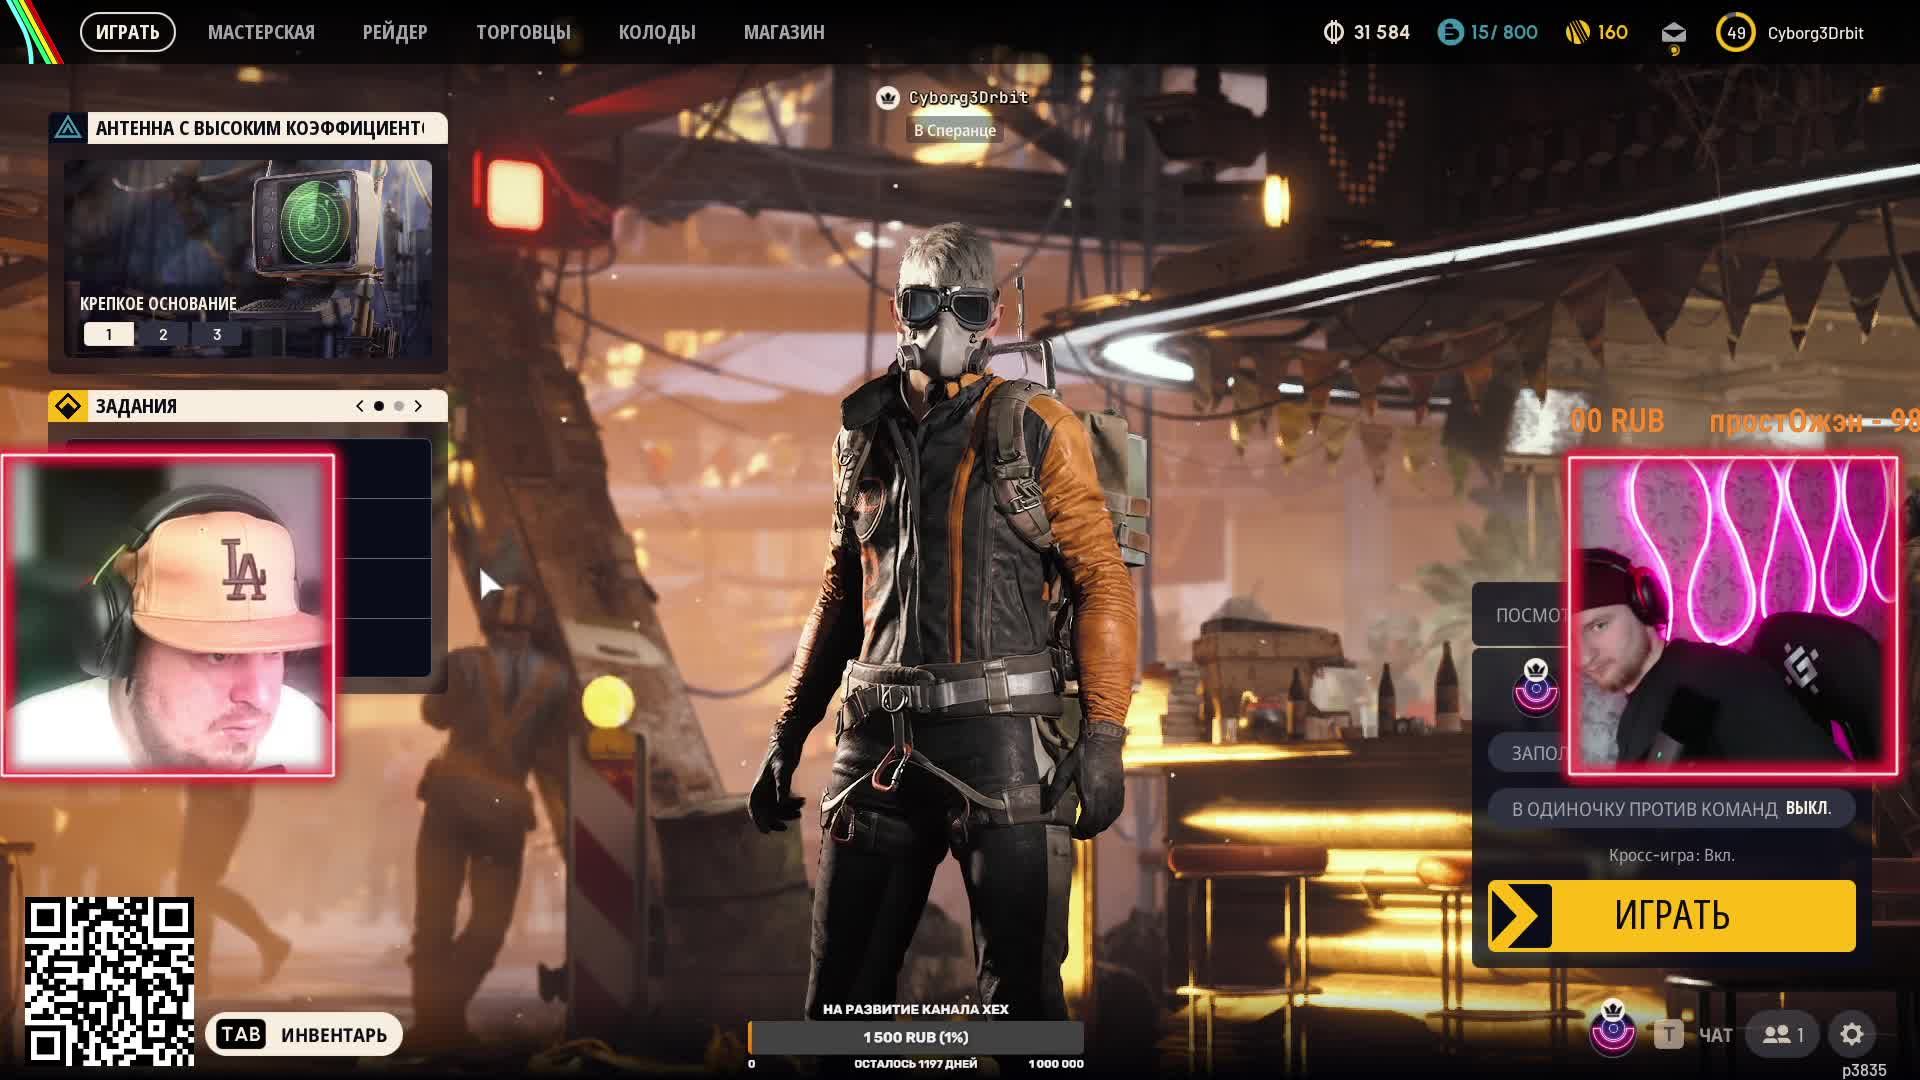
Task: Select stage 1 of Крепкое основание
Action: 109,335
